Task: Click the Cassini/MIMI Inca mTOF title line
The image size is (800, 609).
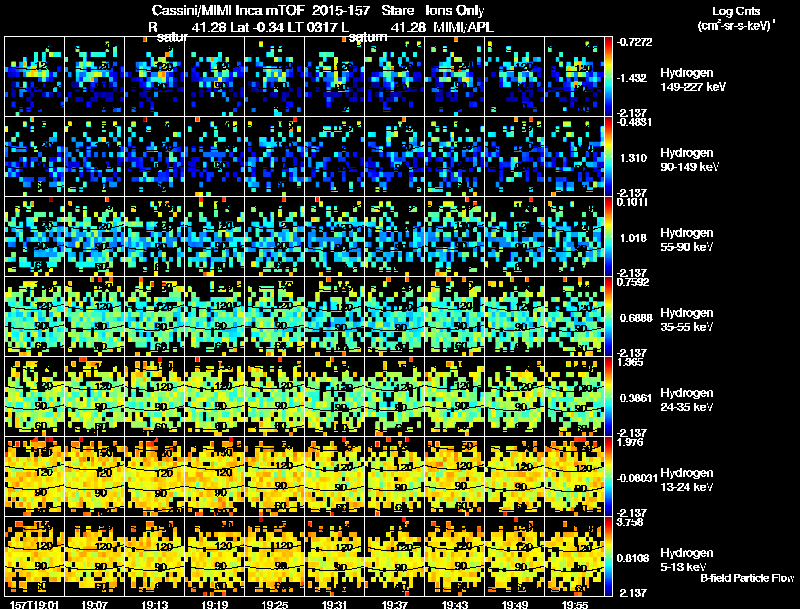Action: pyautogui.click(x=318, y=10)
